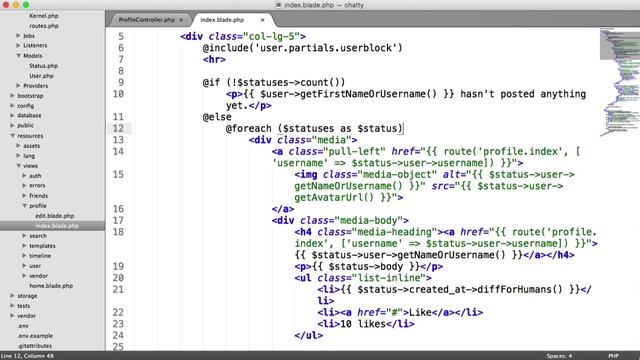Click line number 5 in gutter
Viewport: 640px width, 360px height.
(x=121, y=37)
